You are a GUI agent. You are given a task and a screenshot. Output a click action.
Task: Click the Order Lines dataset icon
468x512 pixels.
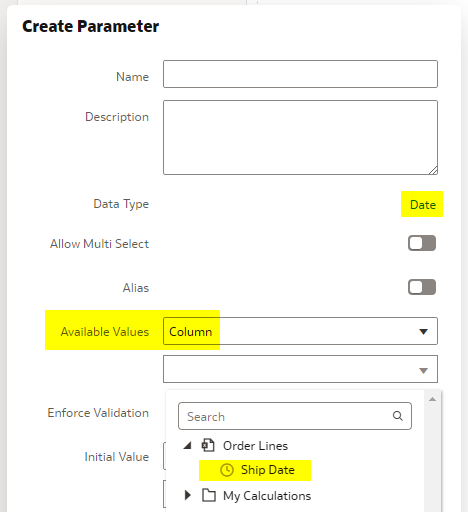[x=208, y=445]
